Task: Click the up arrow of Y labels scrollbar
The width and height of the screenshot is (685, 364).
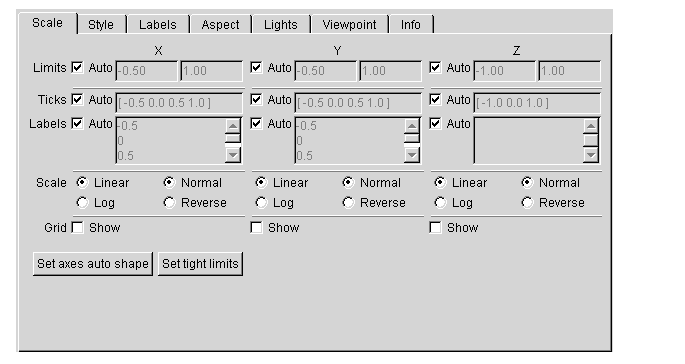Action: point(412,126)
